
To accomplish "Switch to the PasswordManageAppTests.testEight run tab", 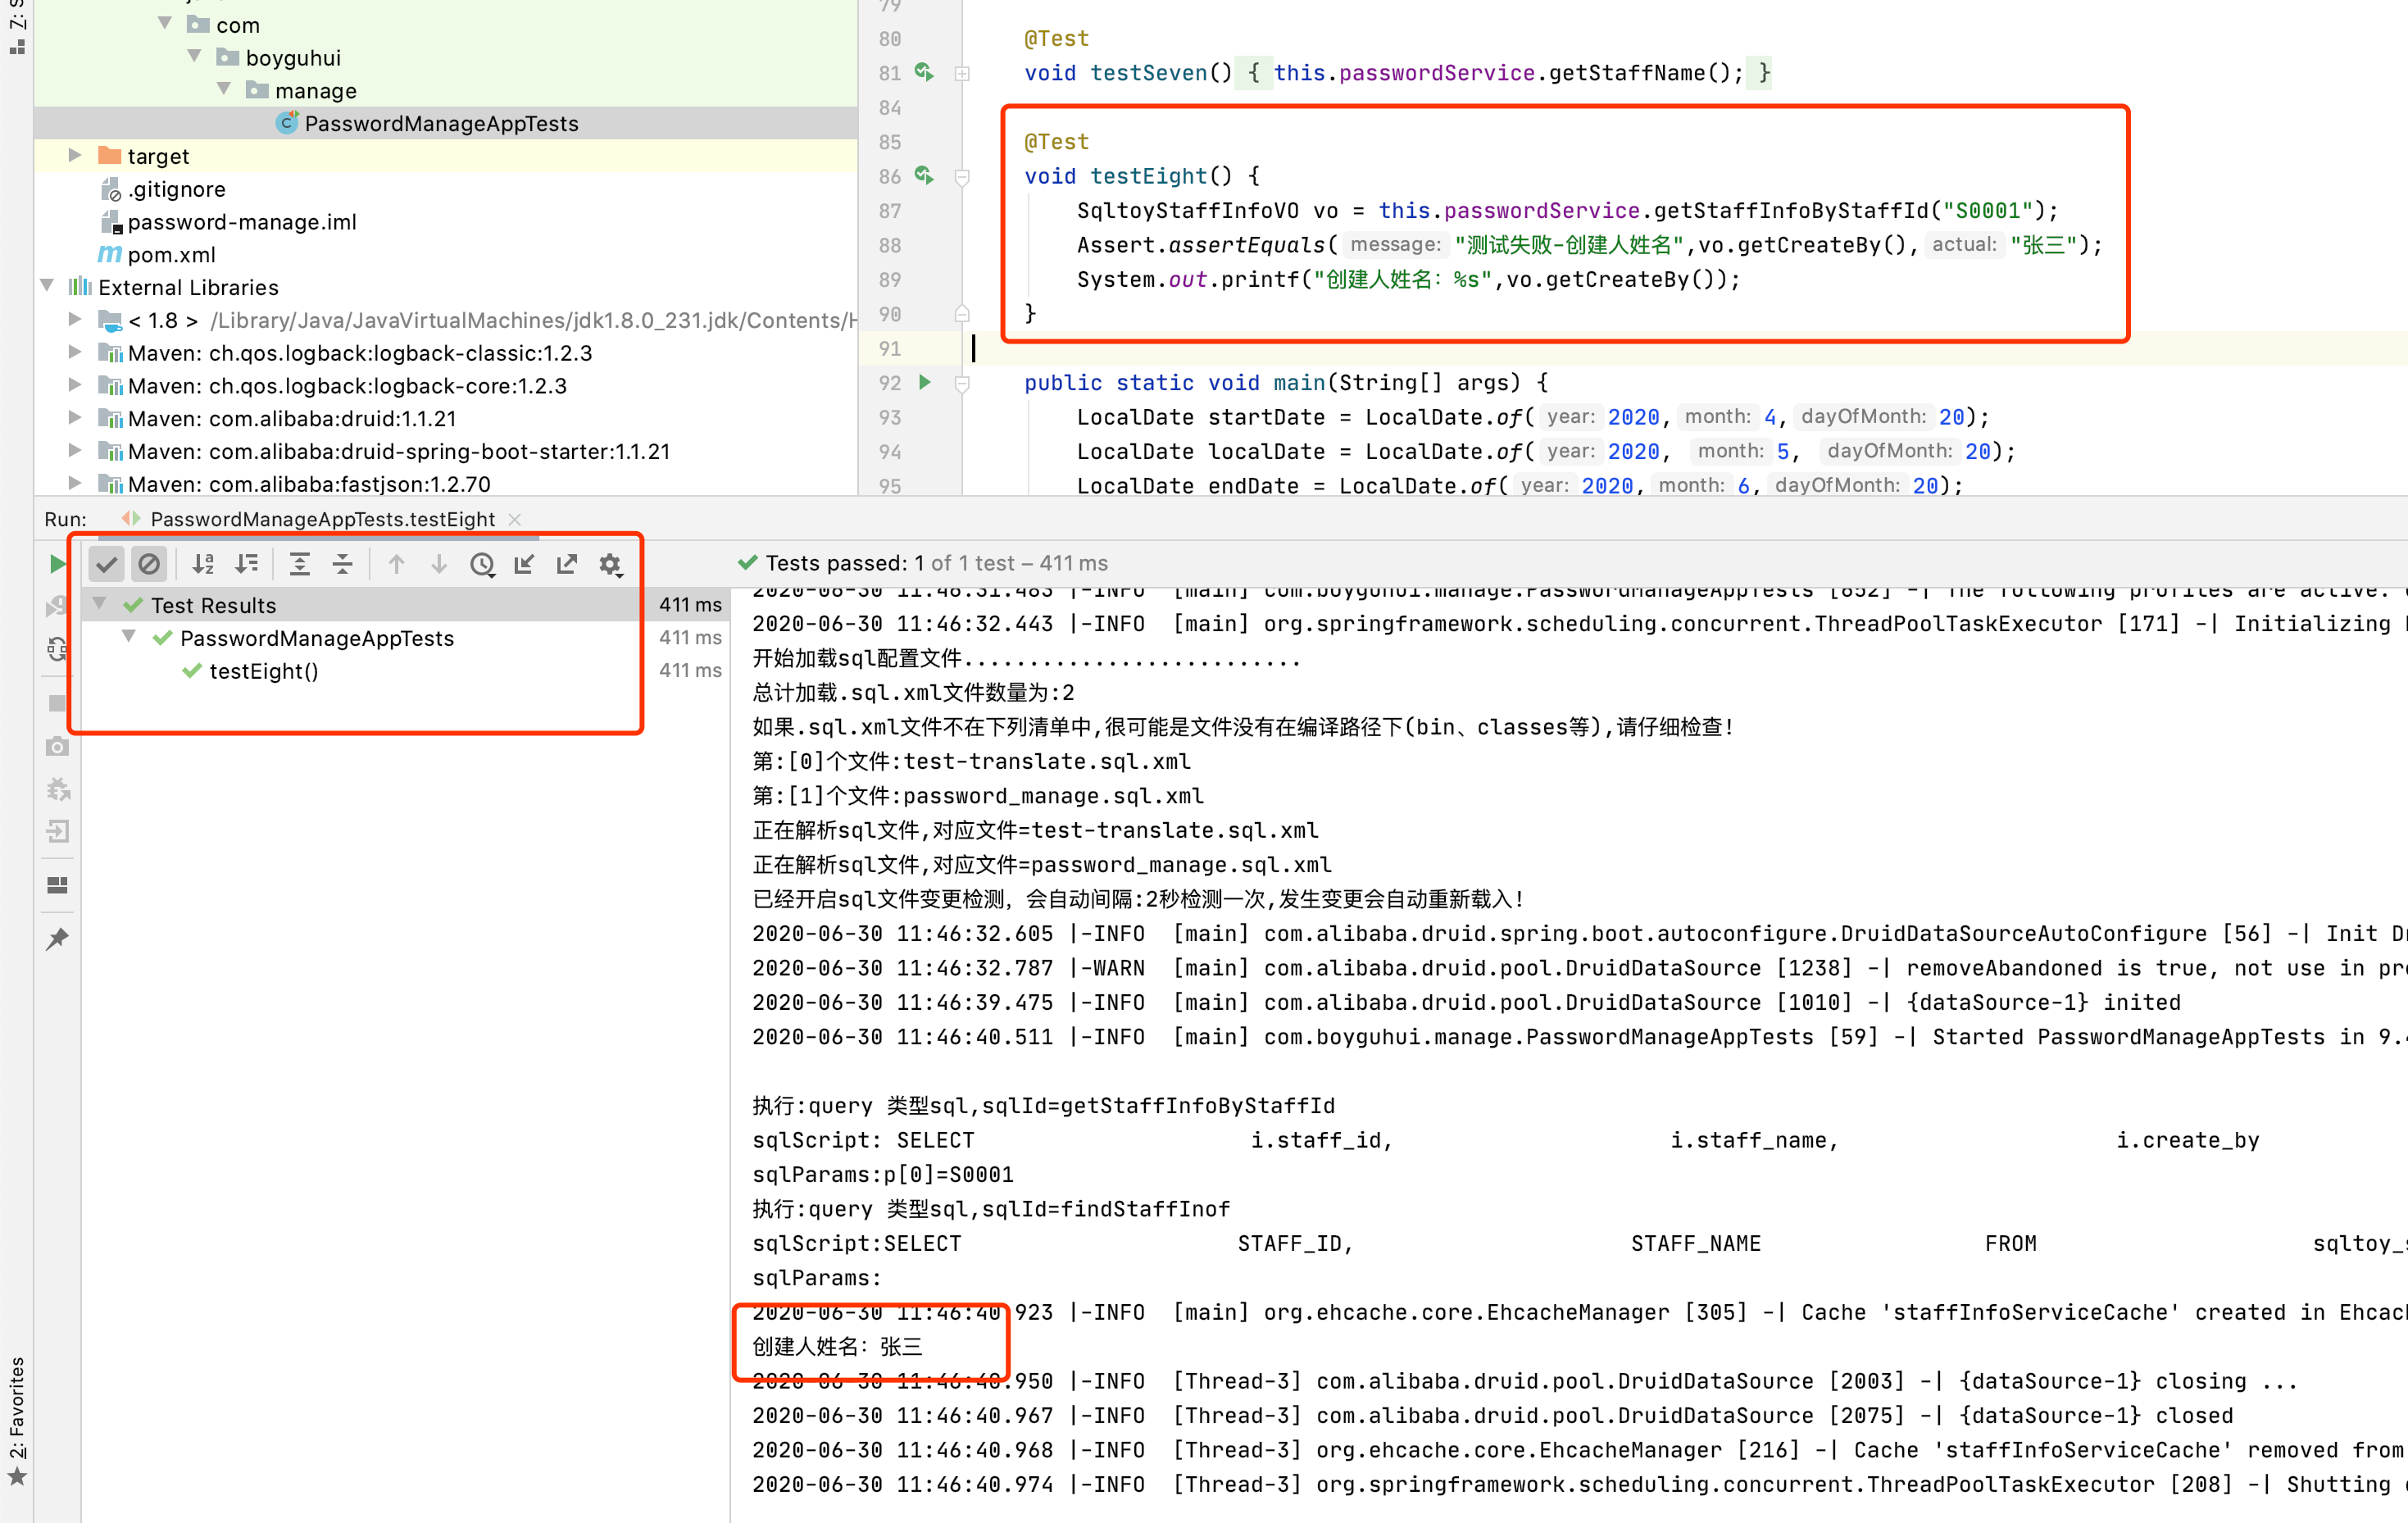I will (320, 519).
